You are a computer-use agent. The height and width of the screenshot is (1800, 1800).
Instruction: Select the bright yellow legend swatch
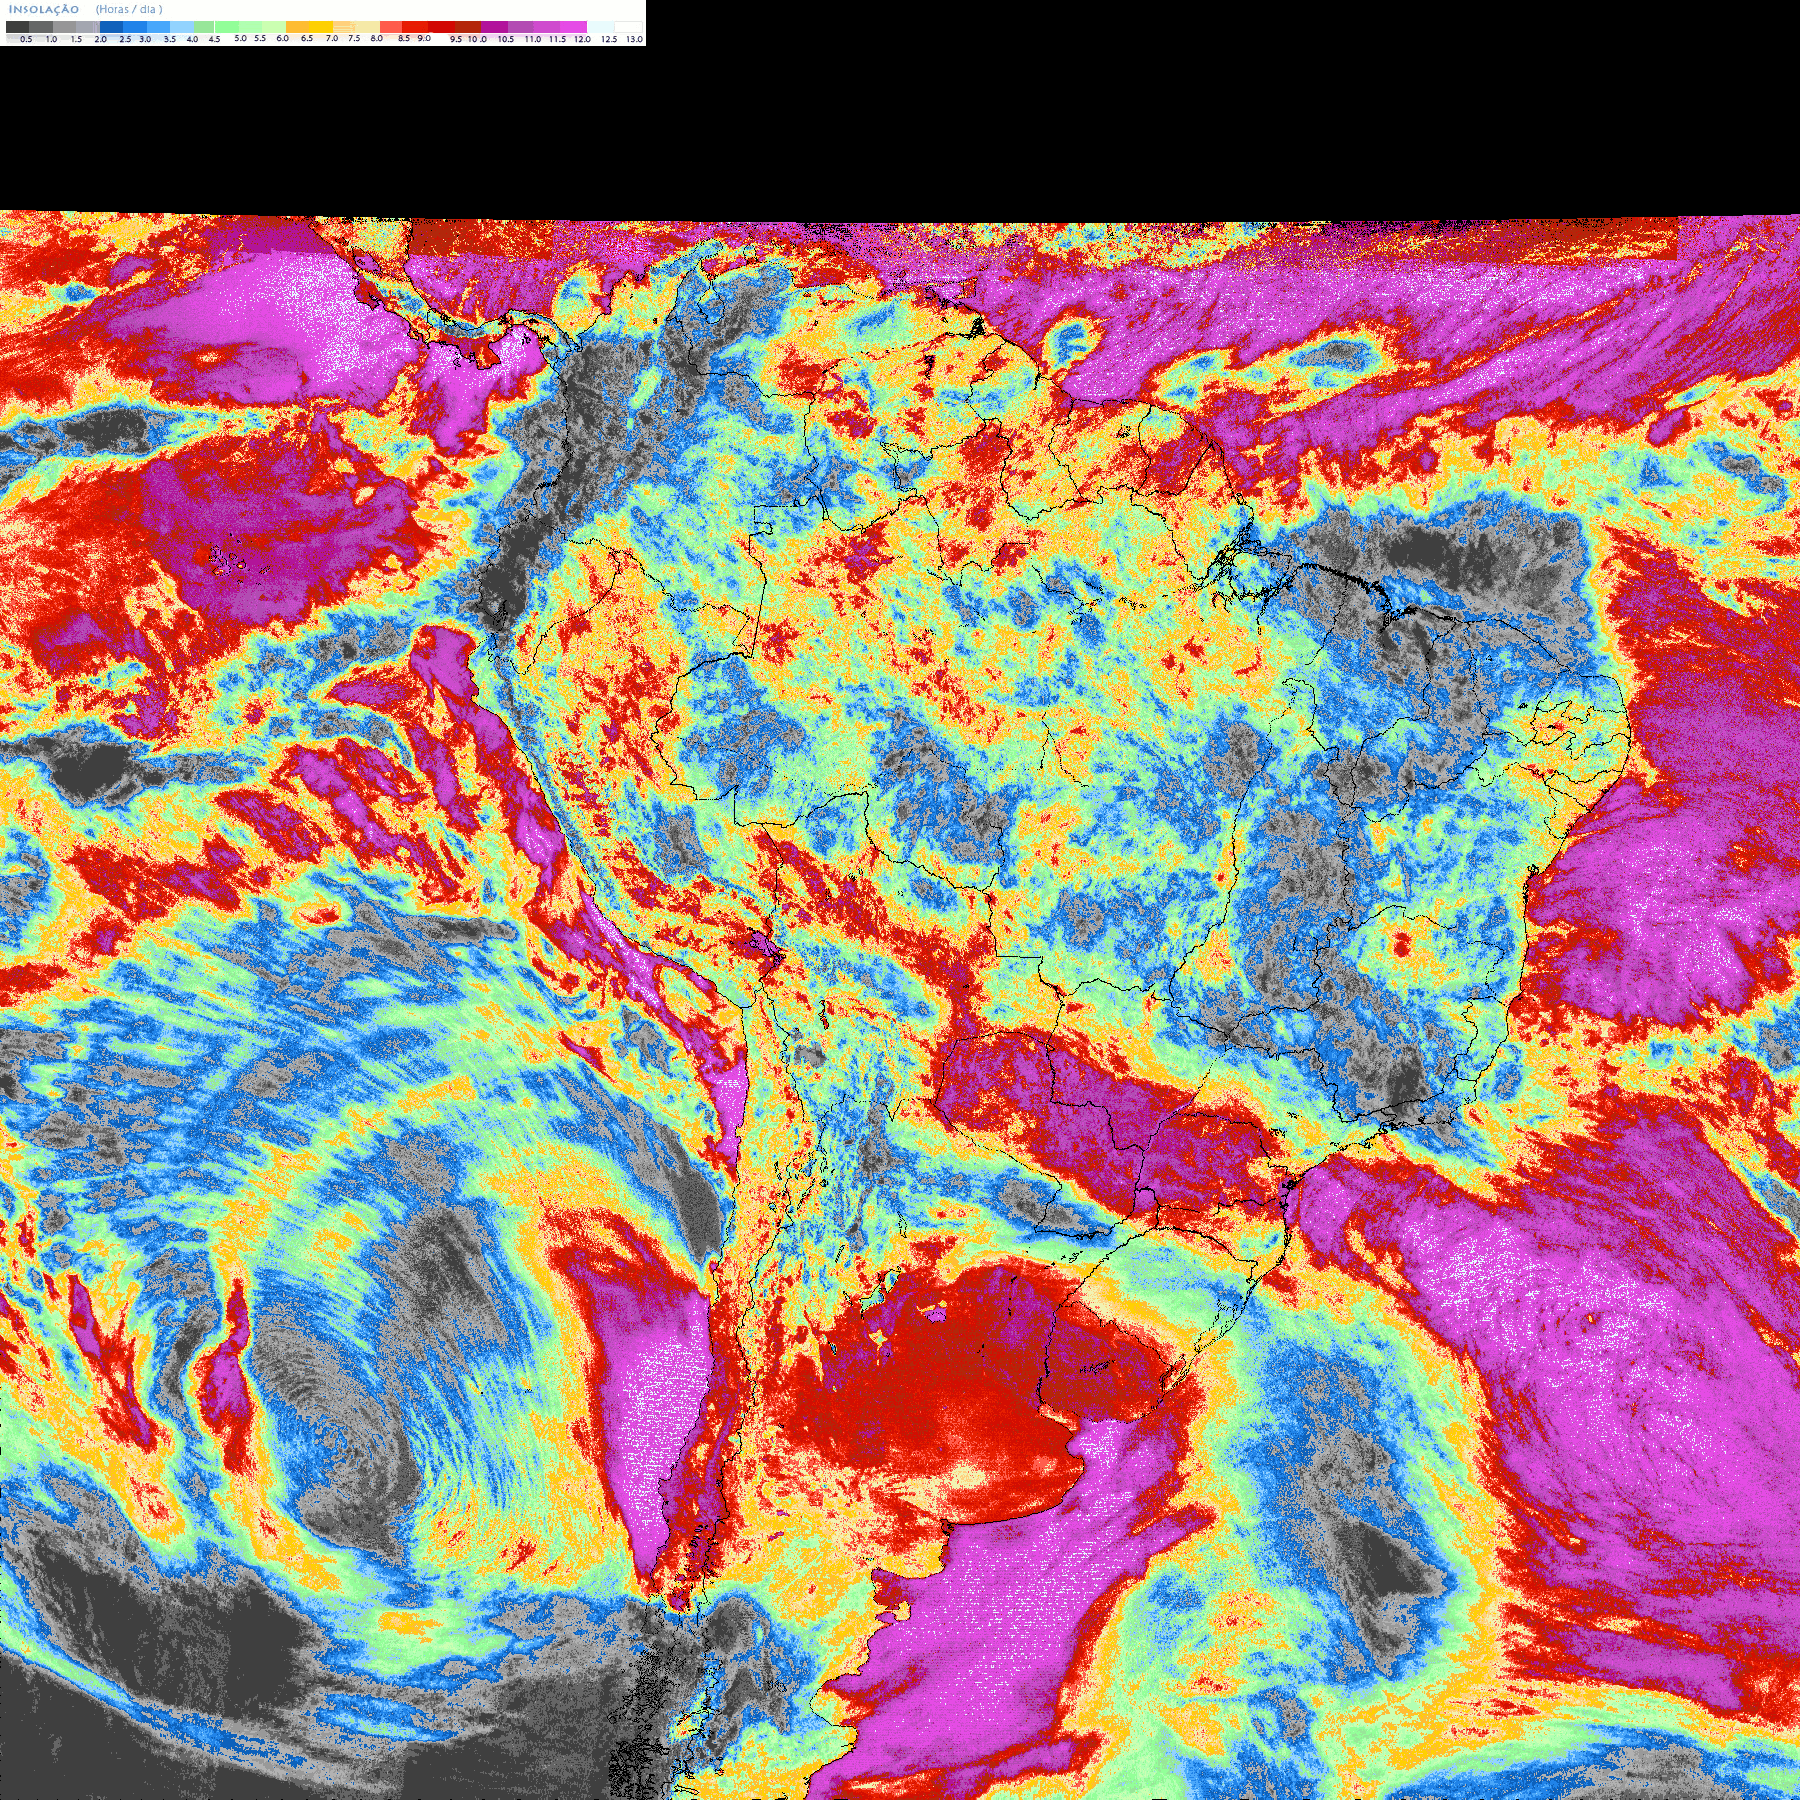click(x=321, y=27)
